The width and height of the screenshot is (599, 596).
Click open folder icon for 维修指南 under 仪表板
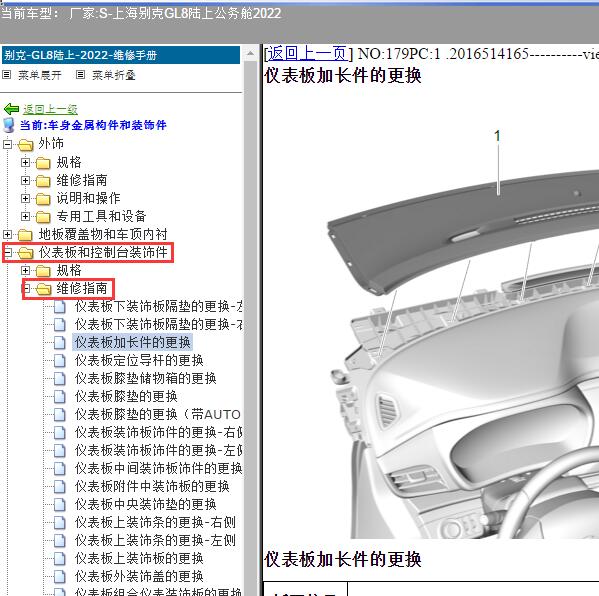point(43,289)
